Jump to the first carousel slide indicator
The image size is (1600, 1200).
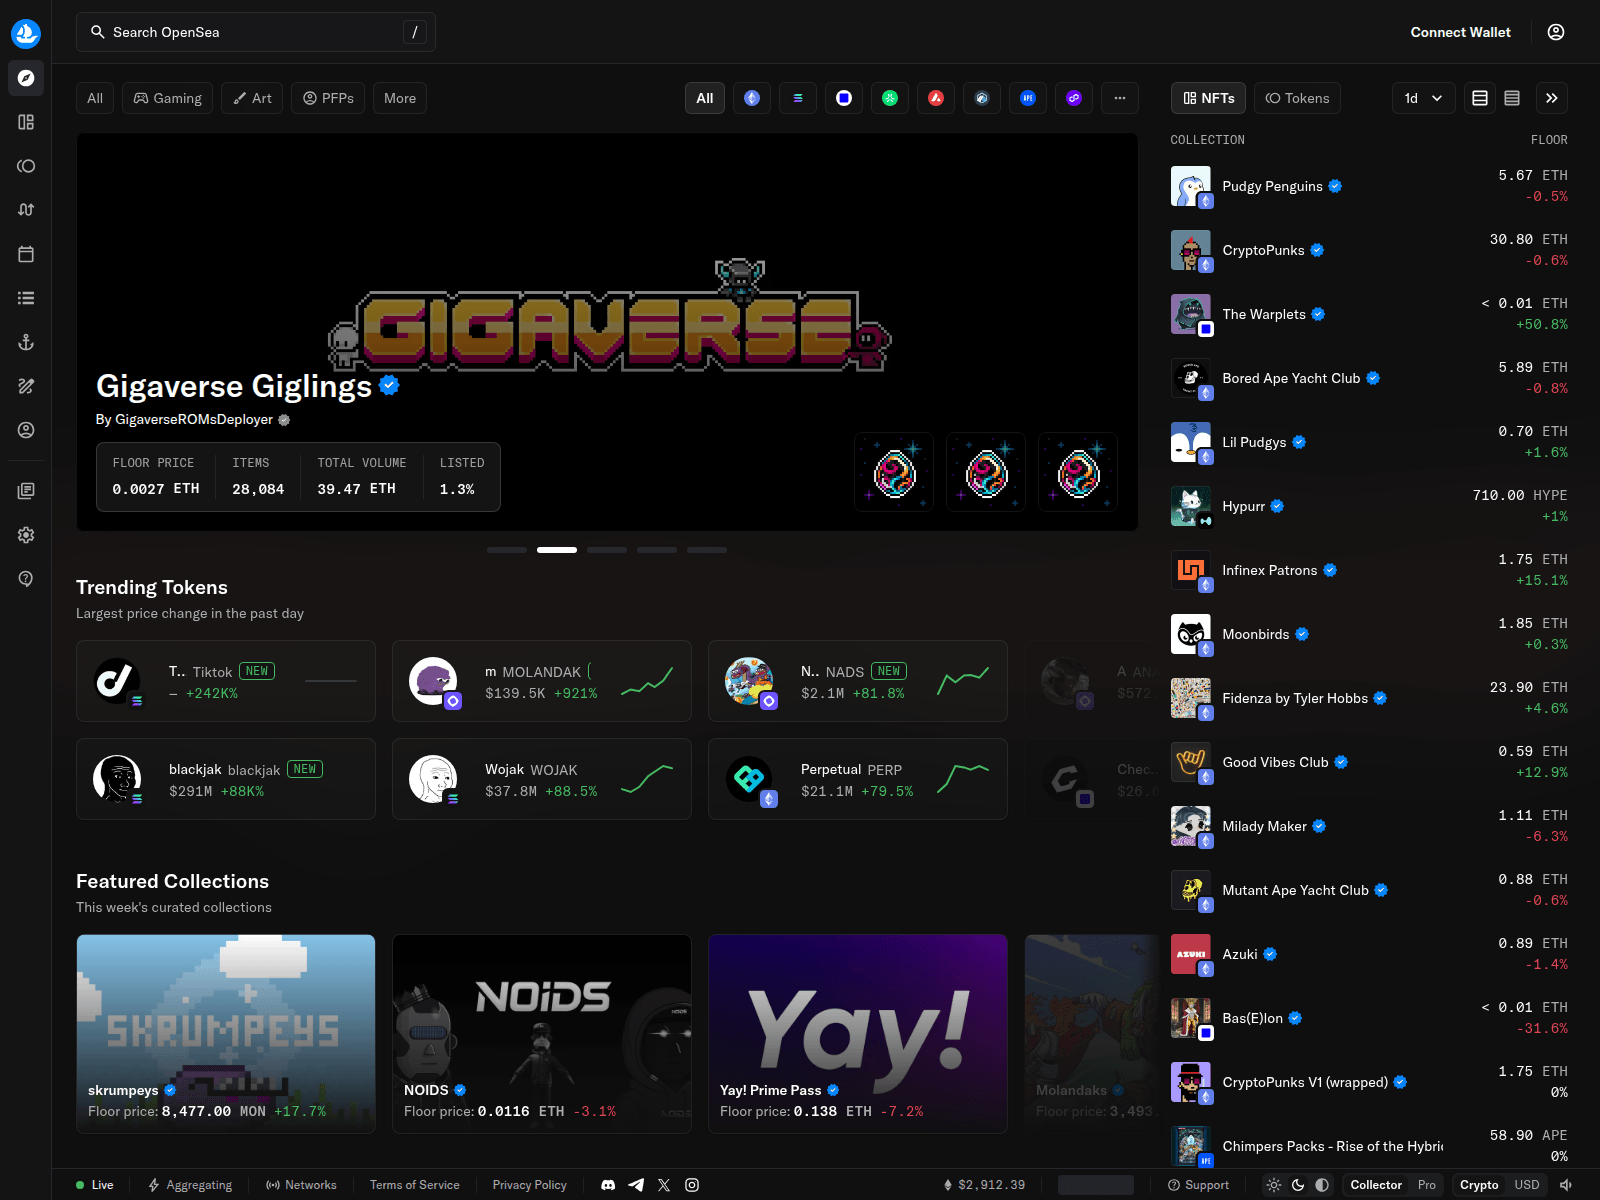point(507,550)
